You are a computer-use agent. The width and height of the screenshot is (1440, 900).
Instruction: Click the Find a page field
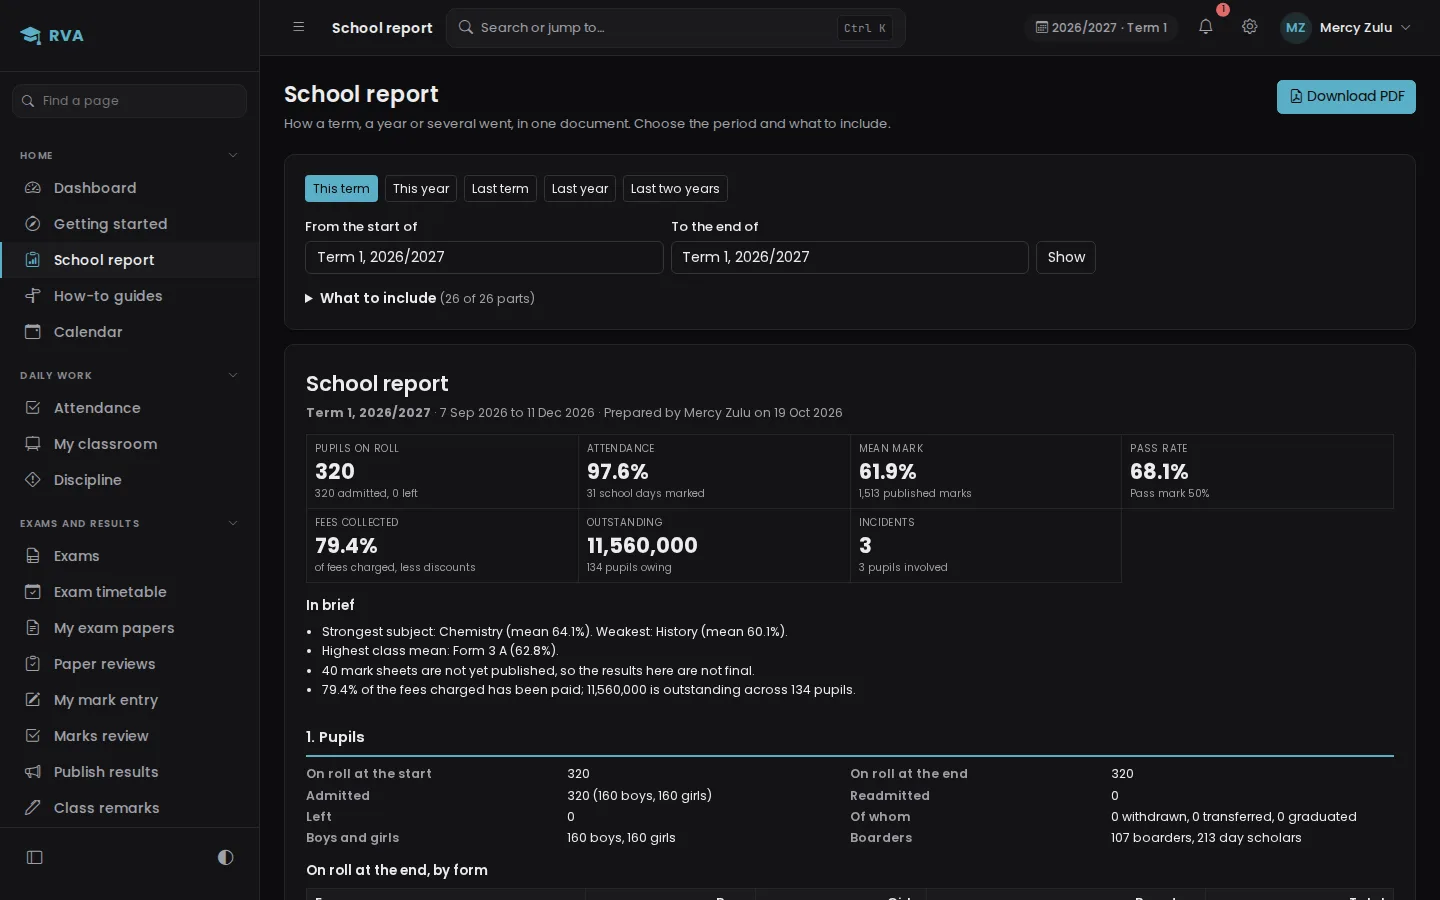coord(129,101)
